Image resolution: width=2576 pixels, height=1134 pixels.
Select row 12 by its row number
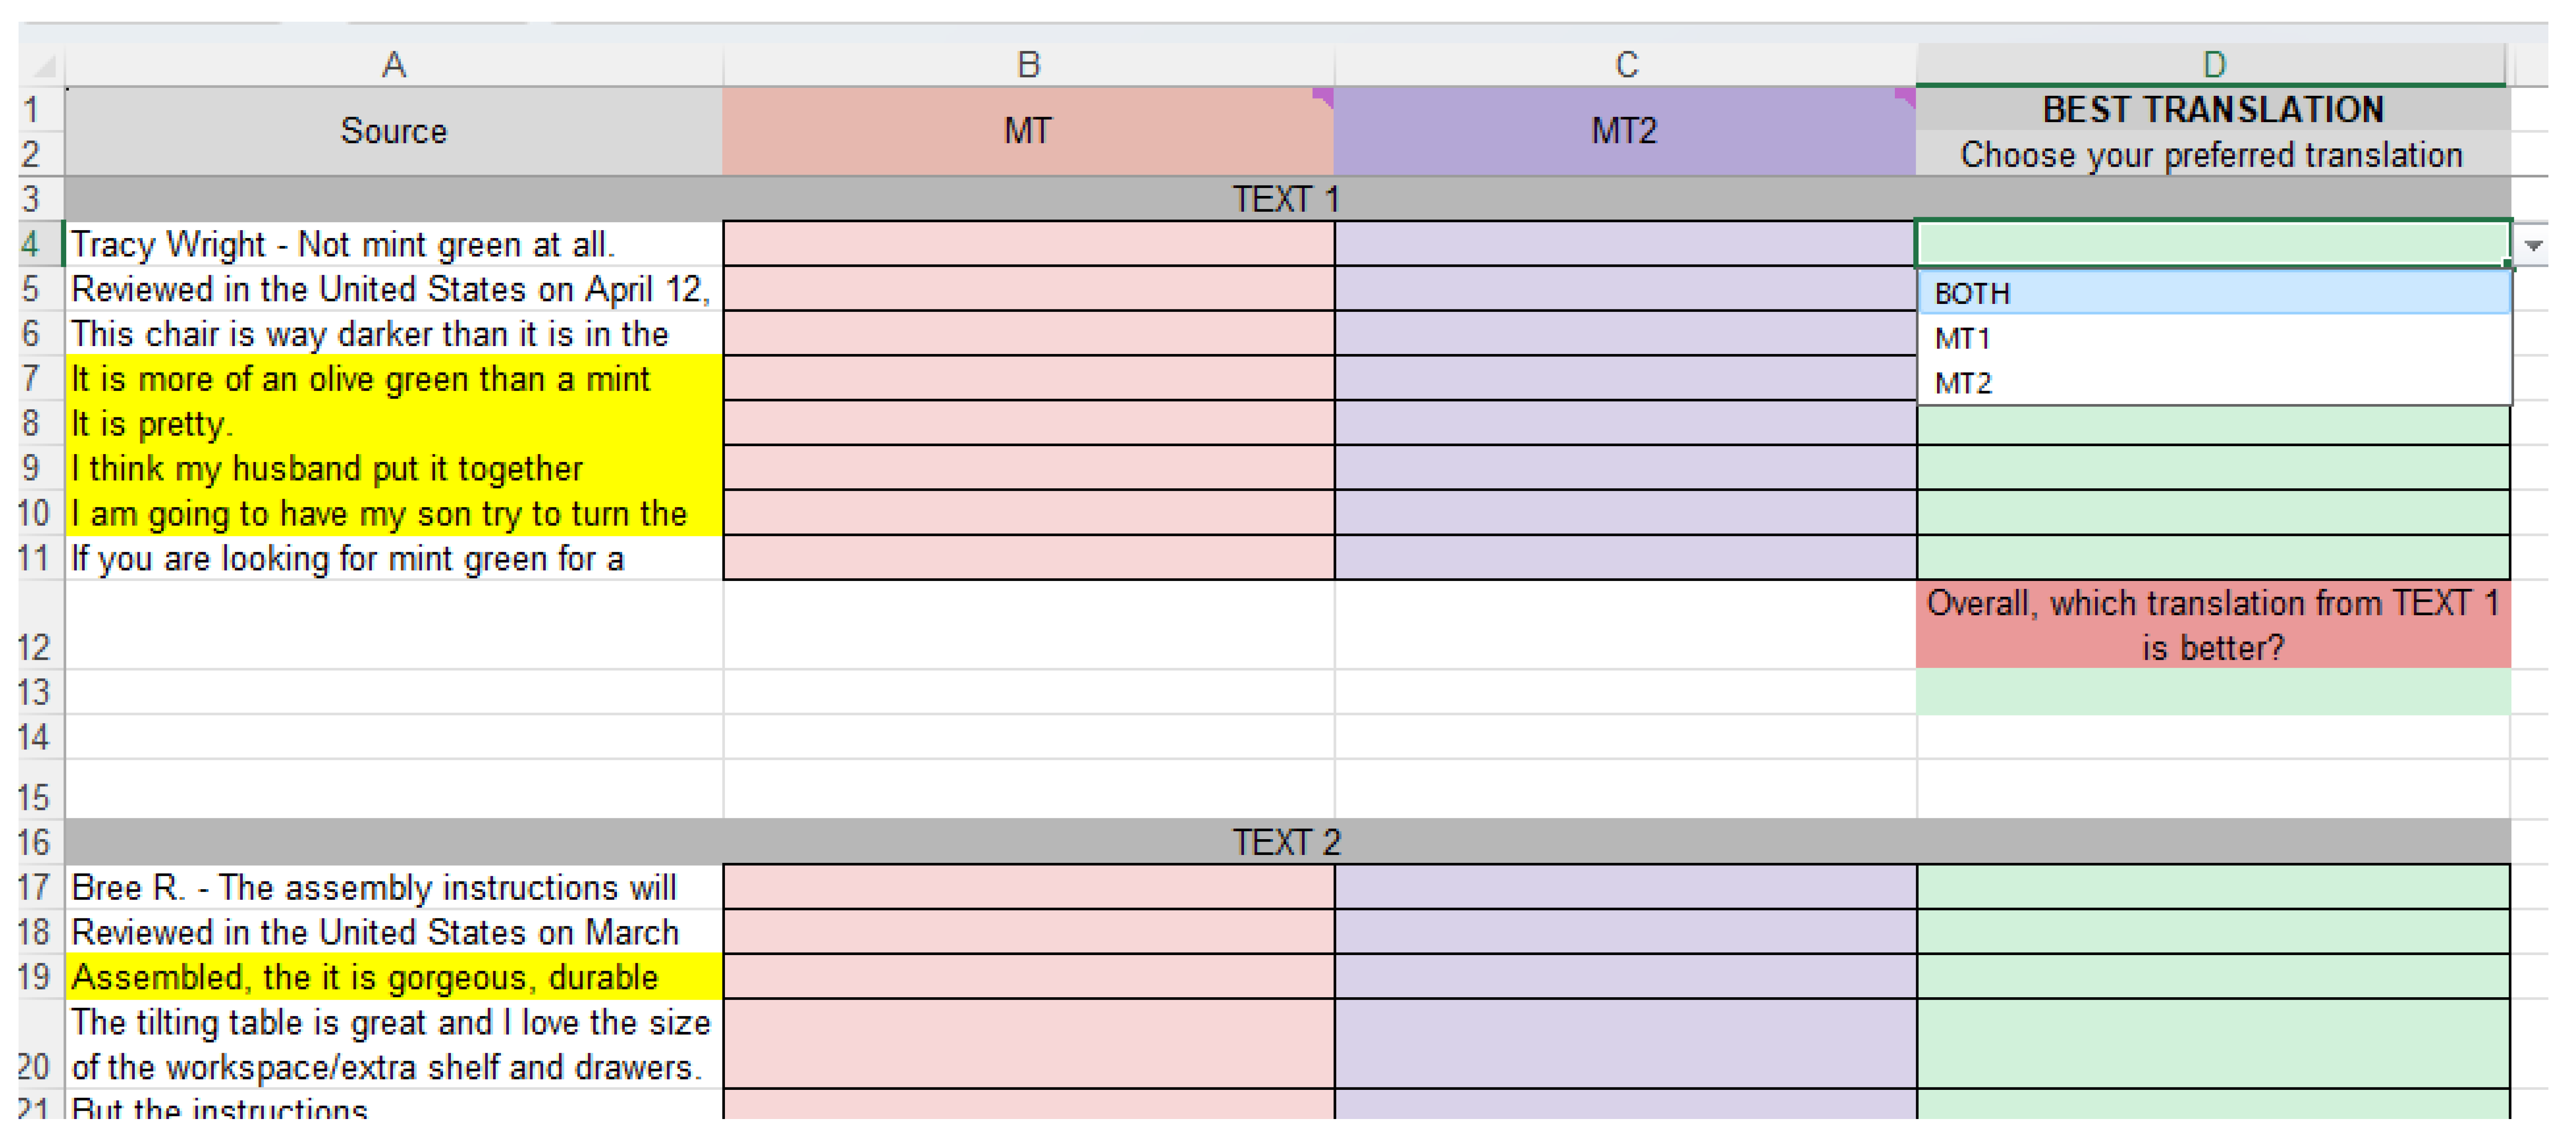[x=33, y=647]
